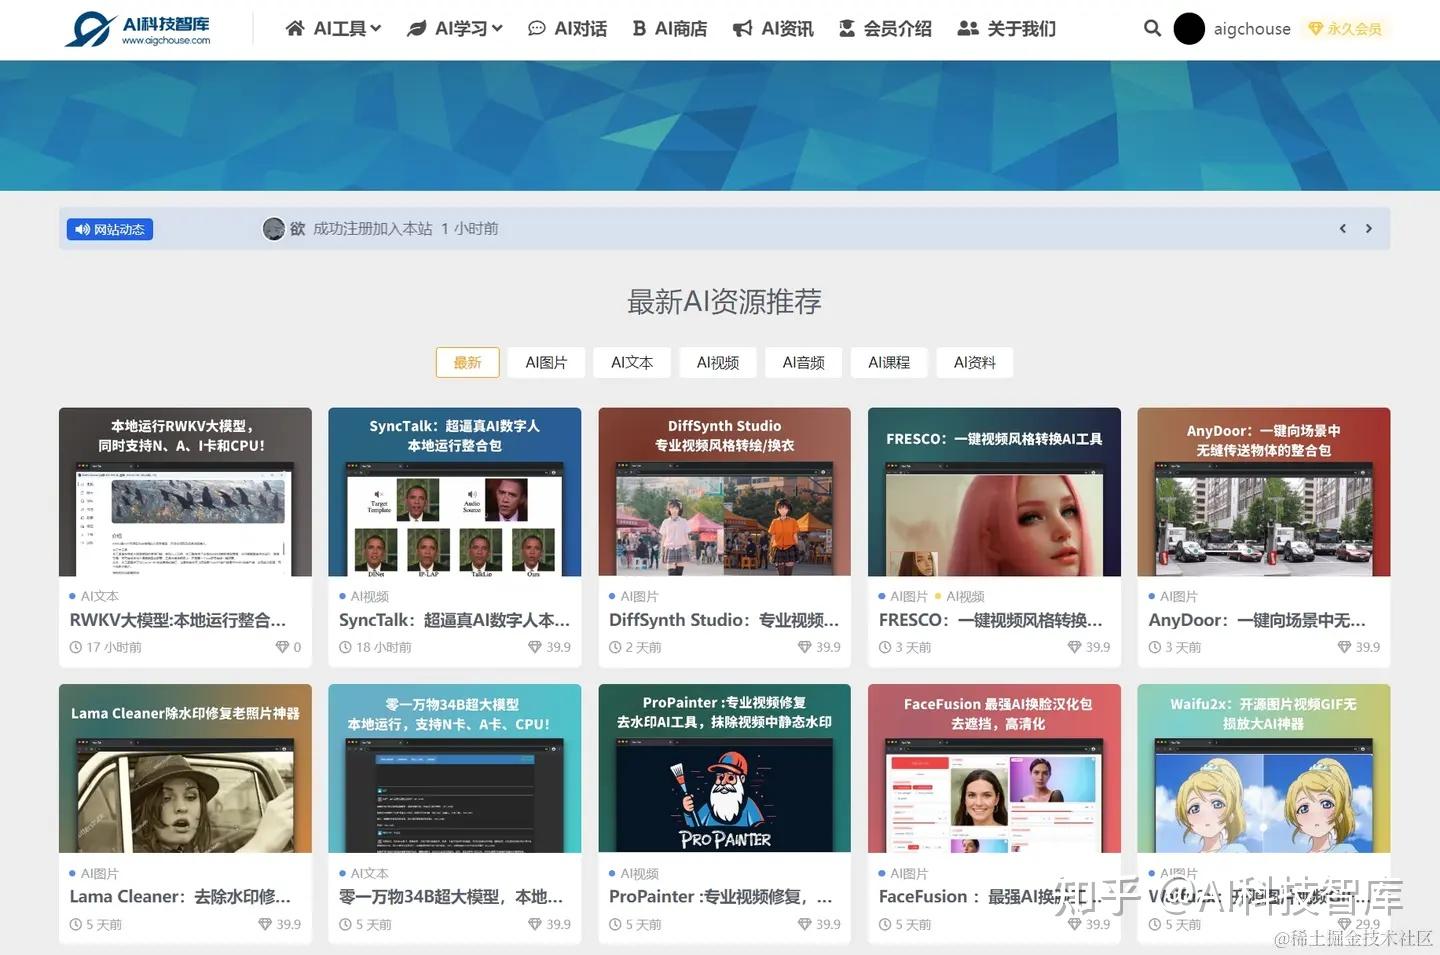Click the user avatar in the top right
Screen dimensions: 1440x955
click(1189, 29)
